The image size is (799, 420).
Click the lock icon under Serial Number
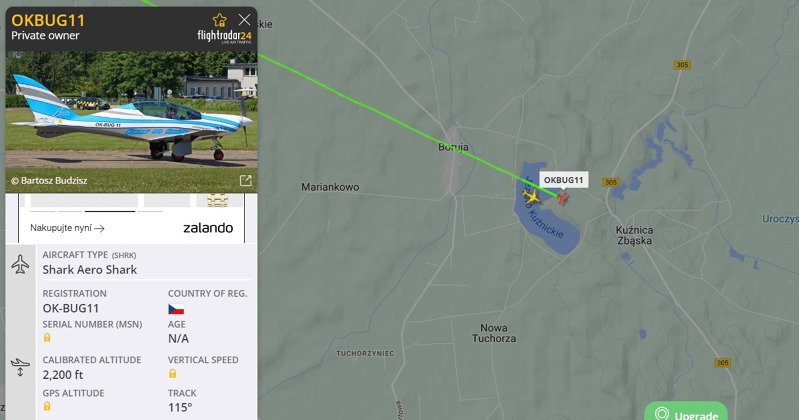[x=47, y=337]
